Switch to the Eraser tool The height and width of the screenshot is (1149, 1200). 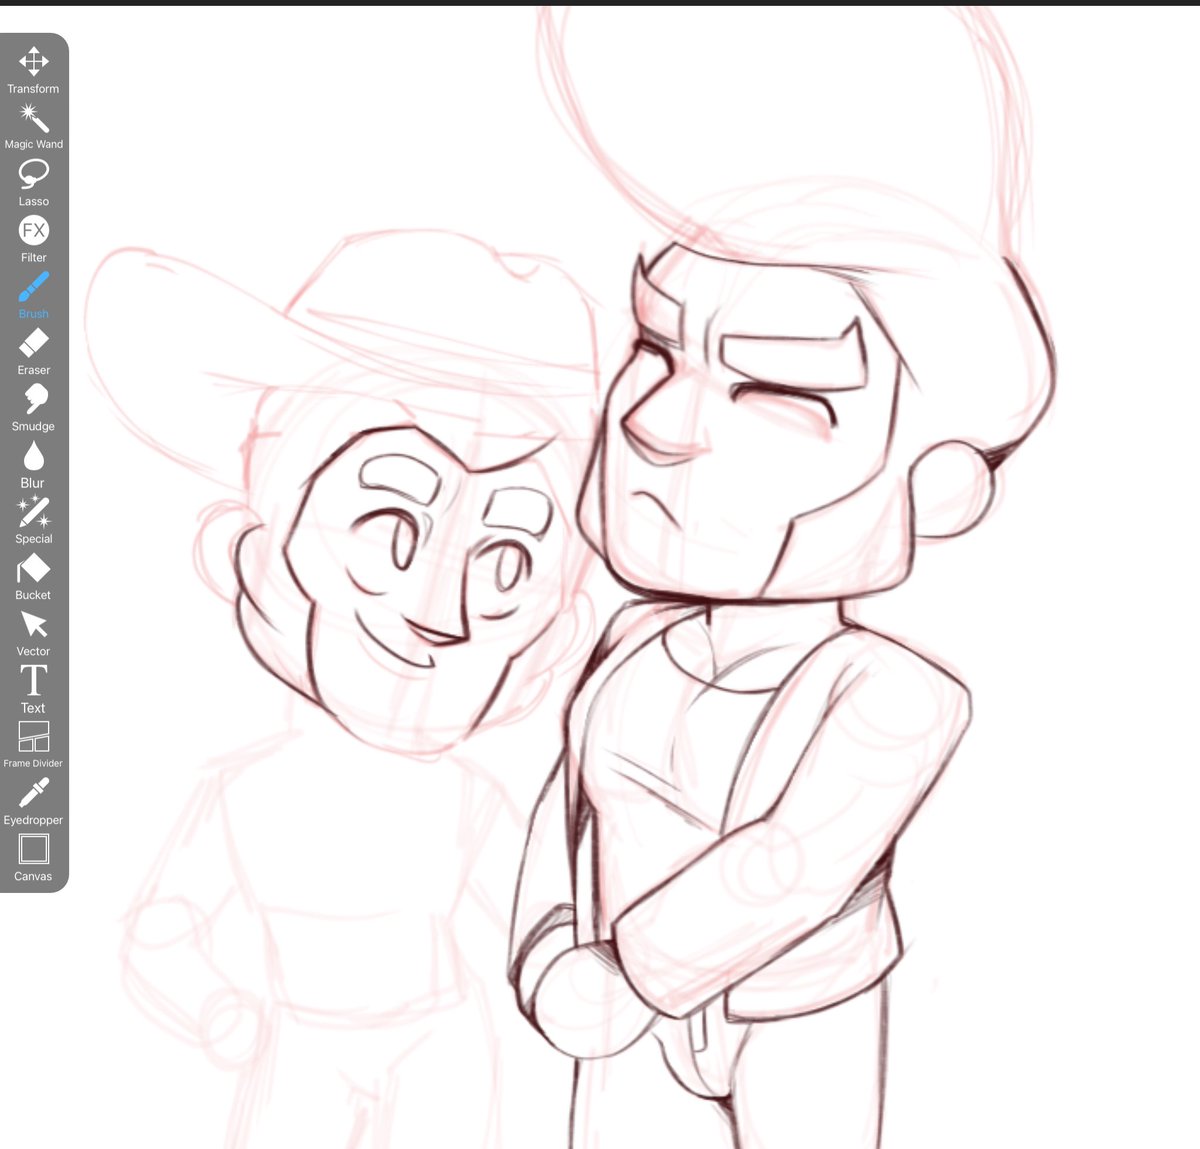[x=33, y=352]
